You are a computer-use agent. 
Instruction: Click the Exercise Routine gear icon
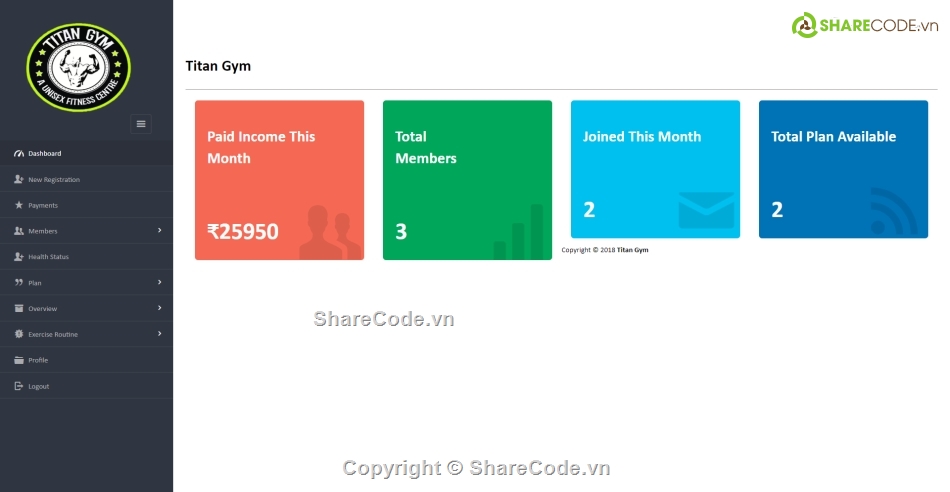pos(19,334)
